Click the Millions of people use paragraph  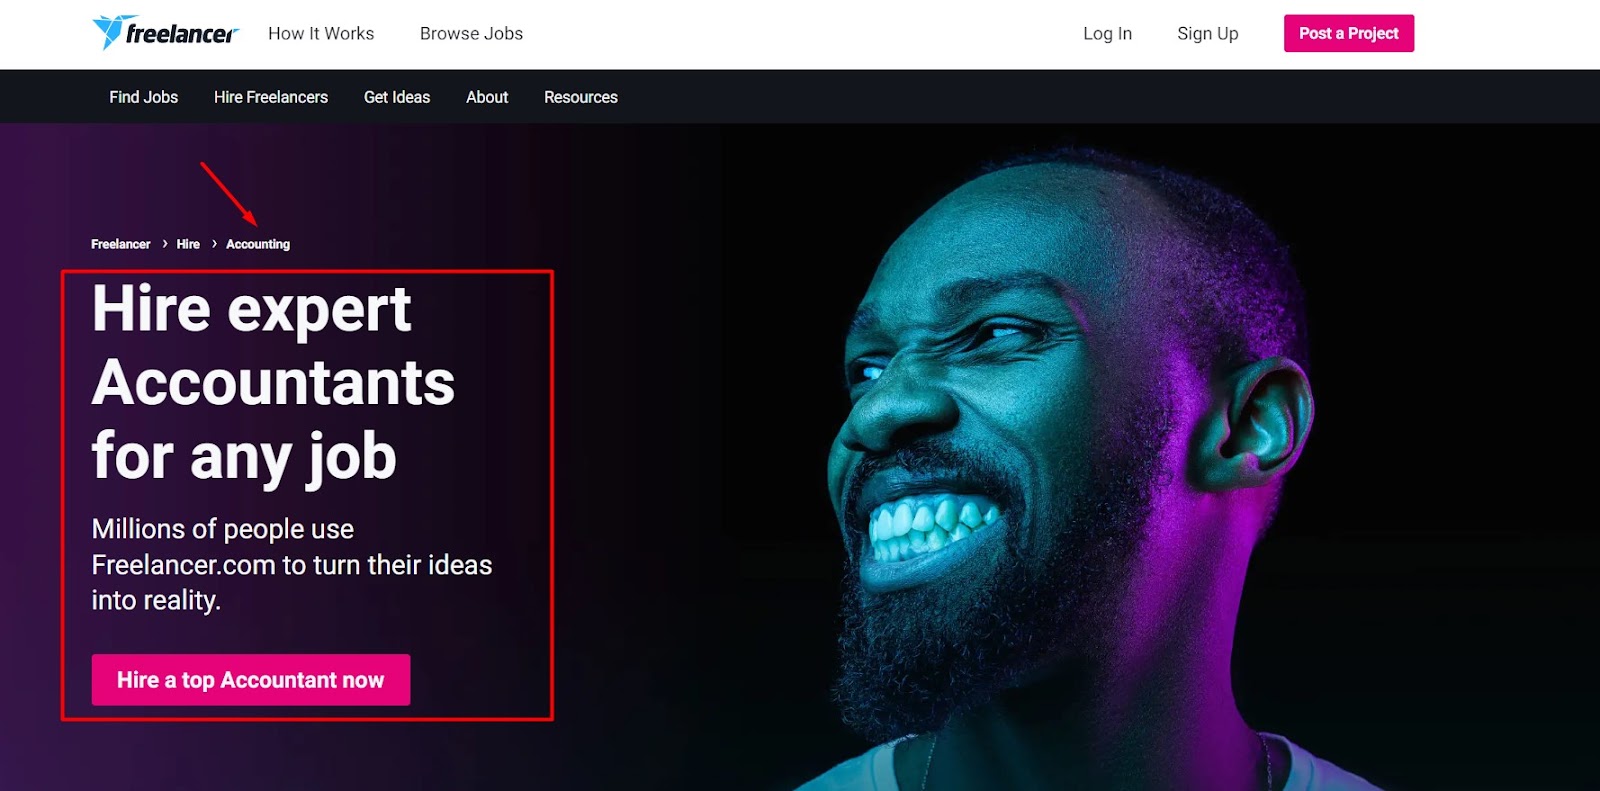coord(292,565)
